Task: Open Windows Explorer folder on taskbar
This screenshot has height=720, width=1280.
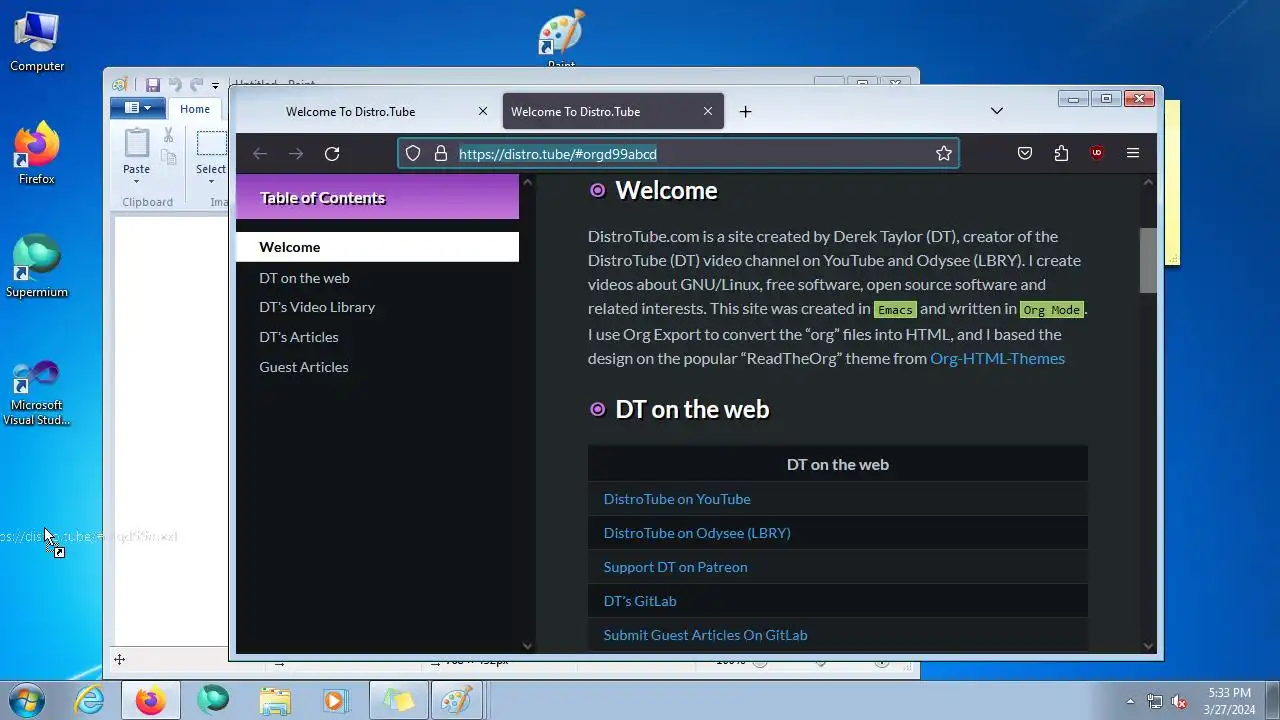Action: pos(275,700)
